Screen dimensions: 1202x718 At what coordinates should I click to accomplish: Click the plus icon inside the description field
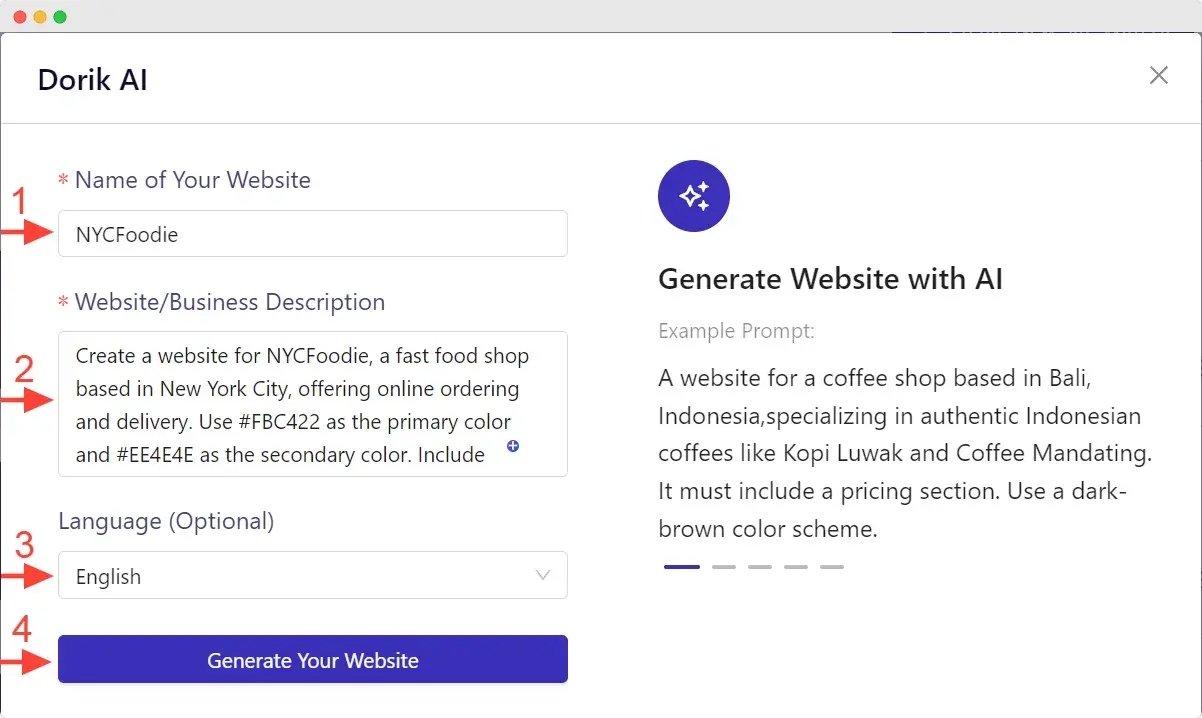[x=512, y=447]
